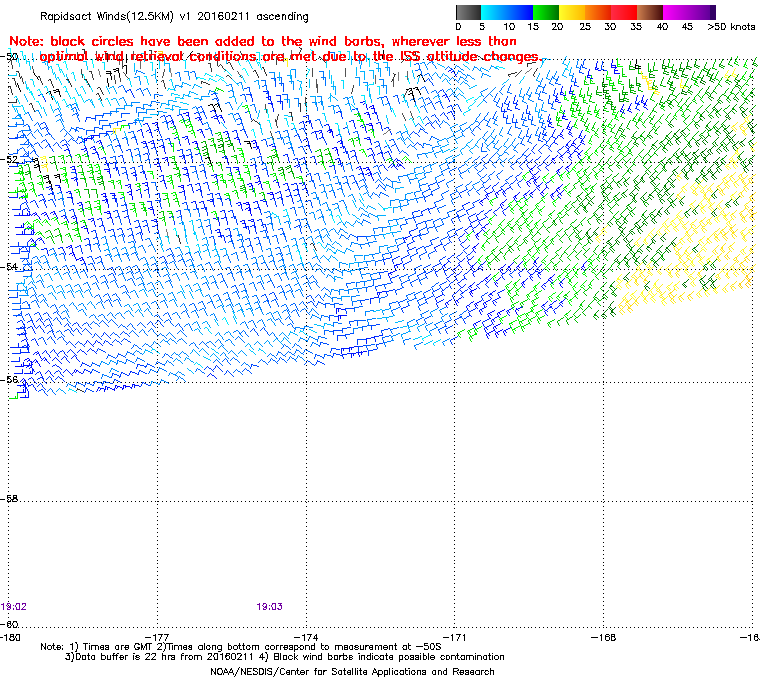760x688 pixels.
Task: Click the '-54' latitude axis label
Action: point(10,267)
